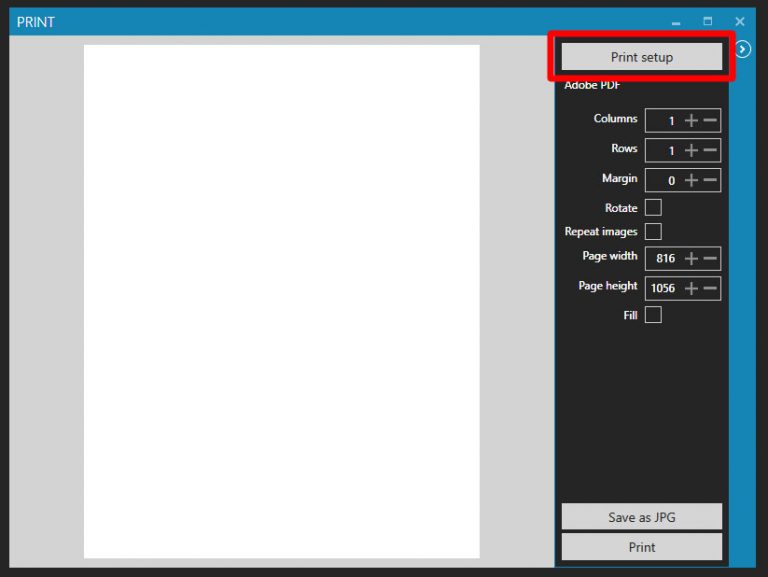Decrease Margin with the minus icon

pos(710,181)
